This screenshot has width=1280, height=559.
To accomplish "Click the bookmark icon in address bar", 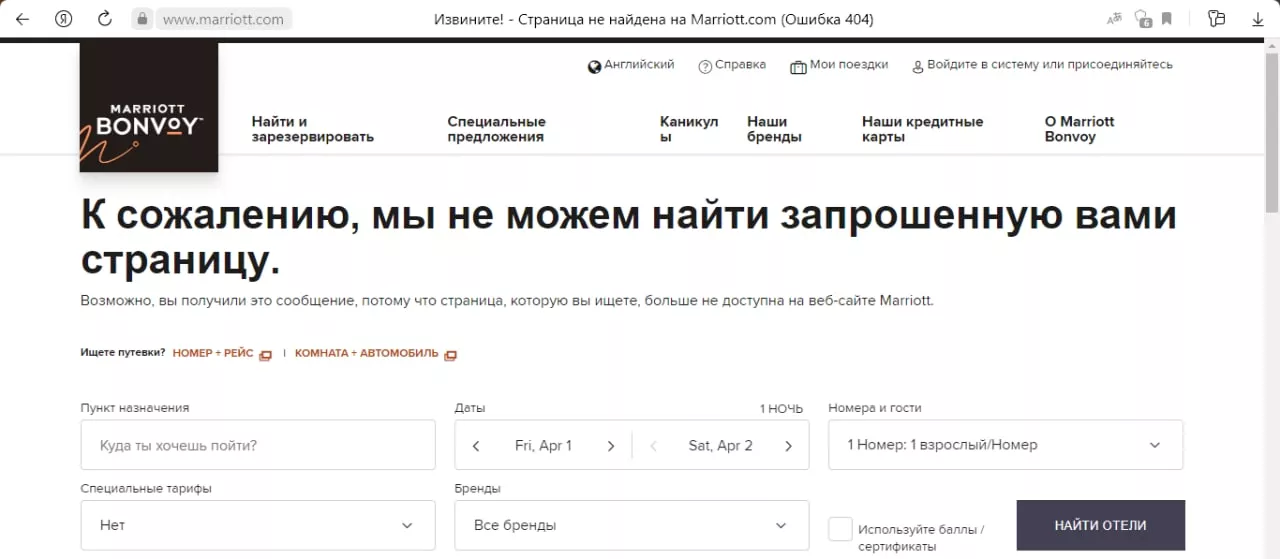I will point(1167,19).
